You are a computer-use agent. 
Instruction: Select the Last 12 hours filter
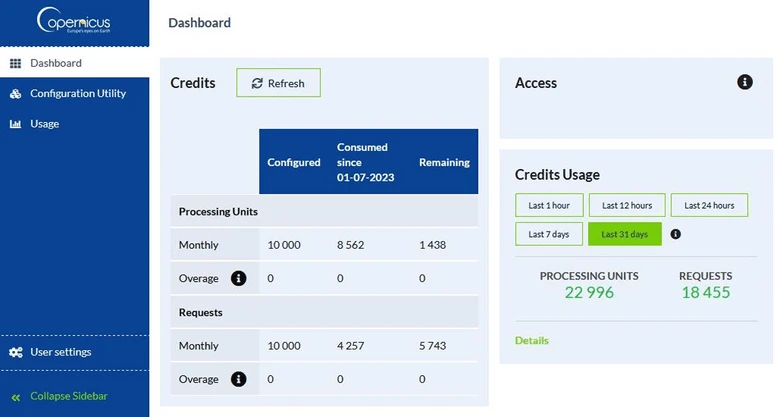tap(627, 206)
